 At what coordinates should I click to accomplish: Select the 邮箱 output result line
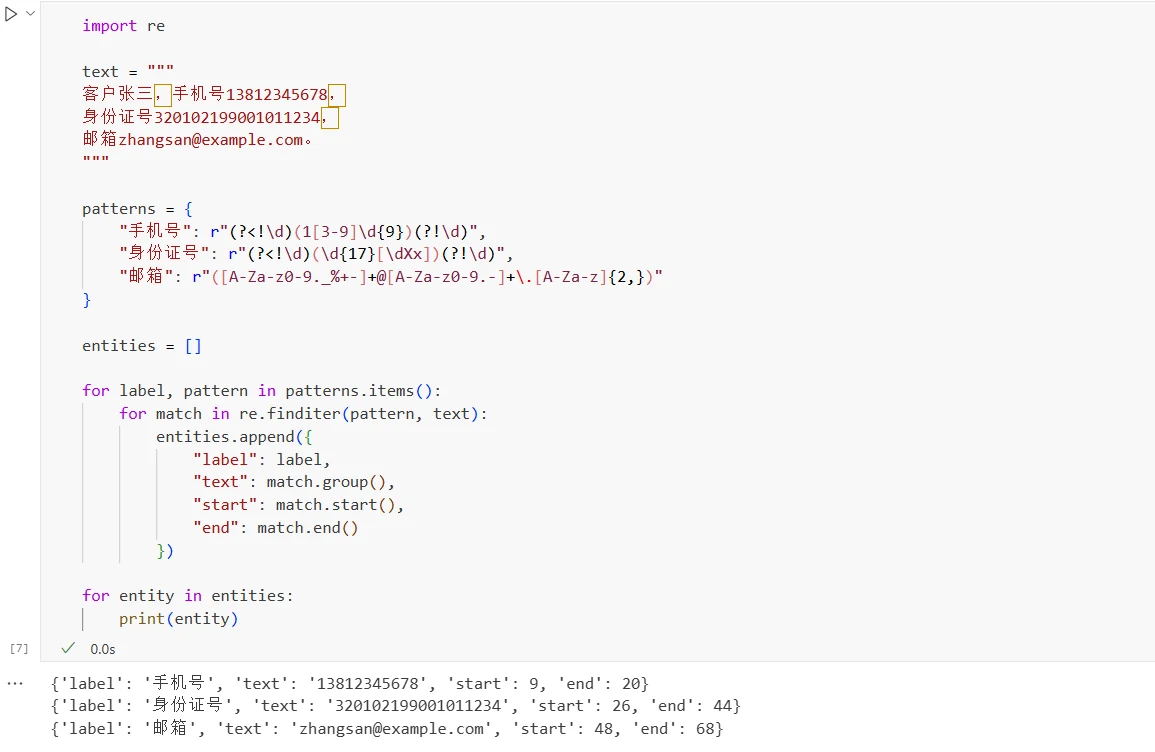point(387,728)
